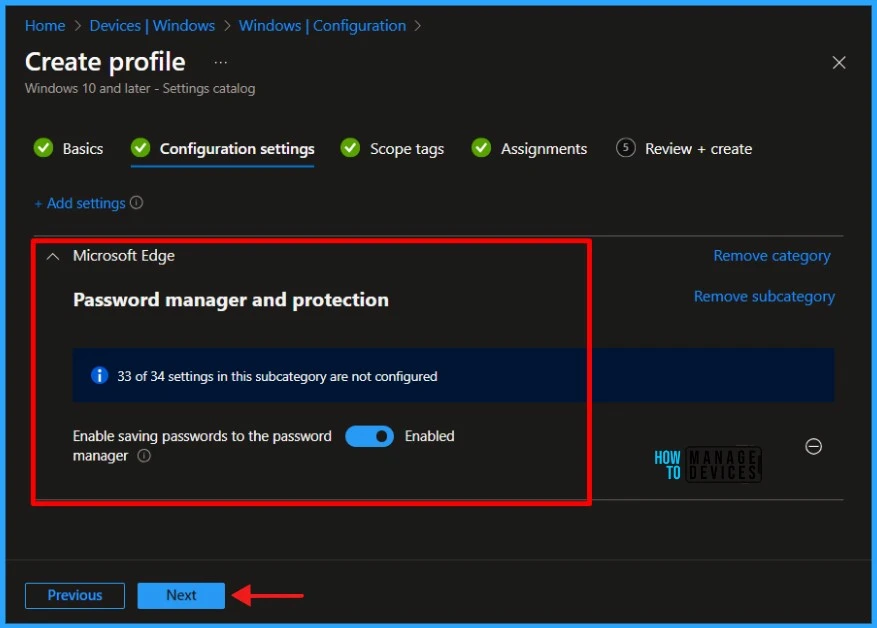Open the ellipsis menu beside Create profile
Image resolution: width=877 pixels, height=628 pixels.
pyautogui.click(x=220, y=63)
